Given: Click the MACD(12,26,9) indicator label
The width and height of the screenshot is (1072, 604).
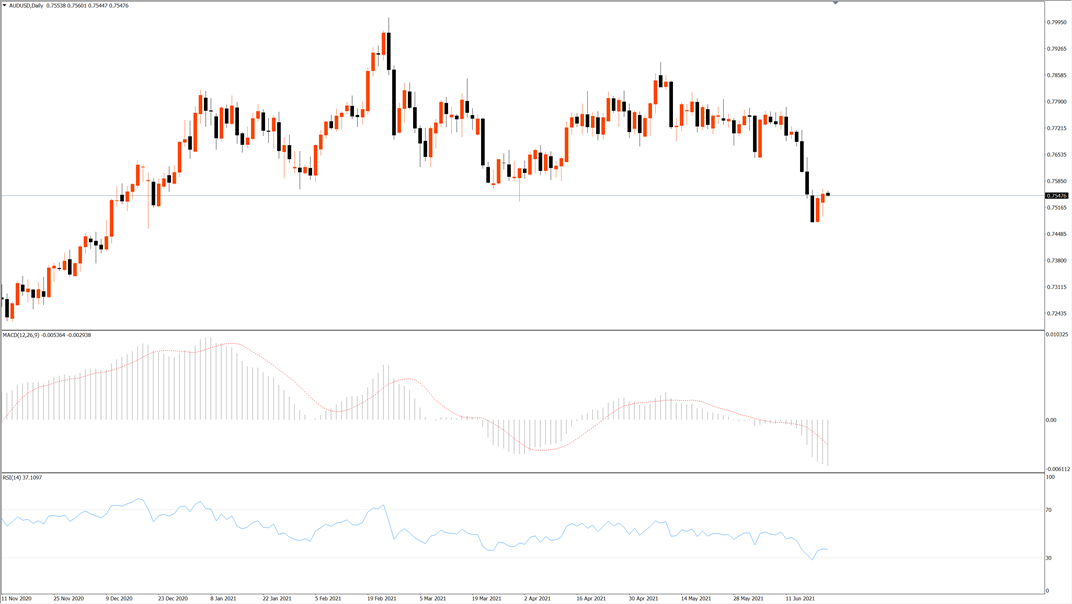Looking at the screenshot, I should point(21,335).
